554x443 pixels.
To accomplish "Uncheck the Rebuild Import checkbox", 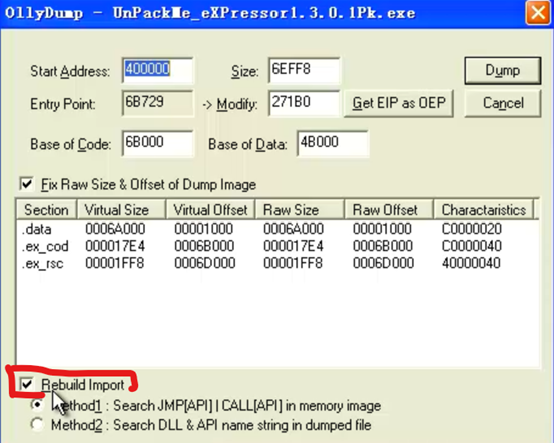I will point(27,384).
